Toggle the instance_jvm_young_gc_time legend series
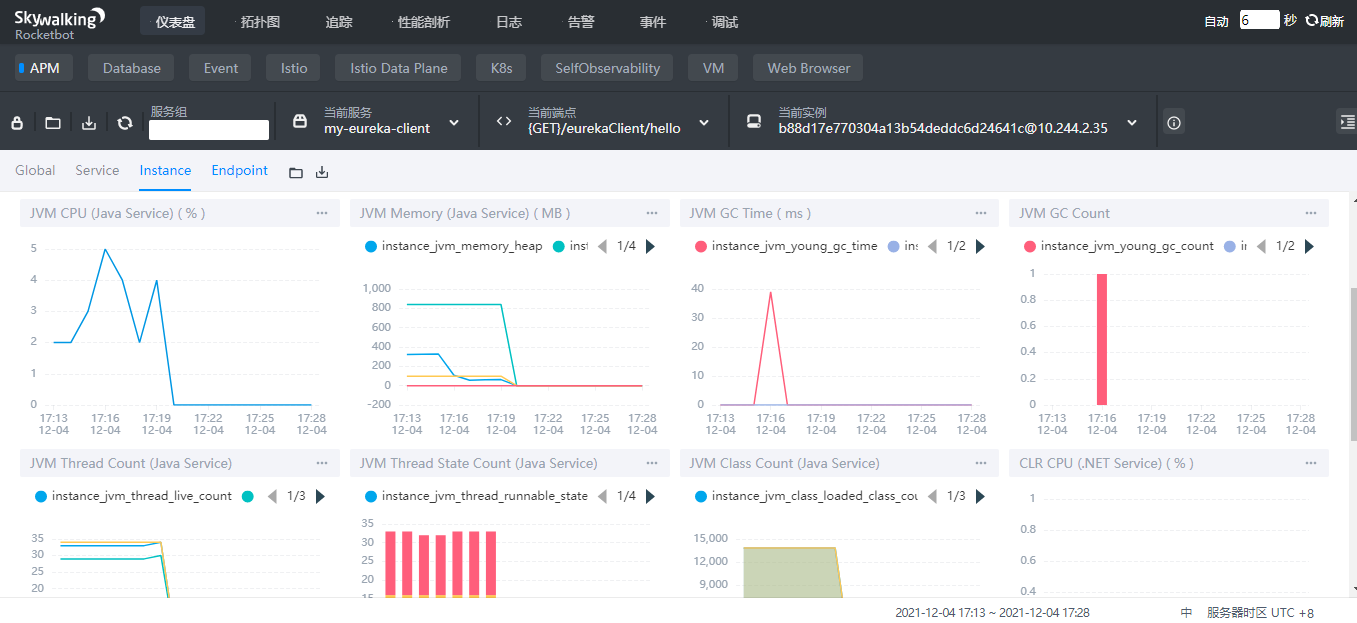This screenshot has height=623, width=1357. point(786,246)
